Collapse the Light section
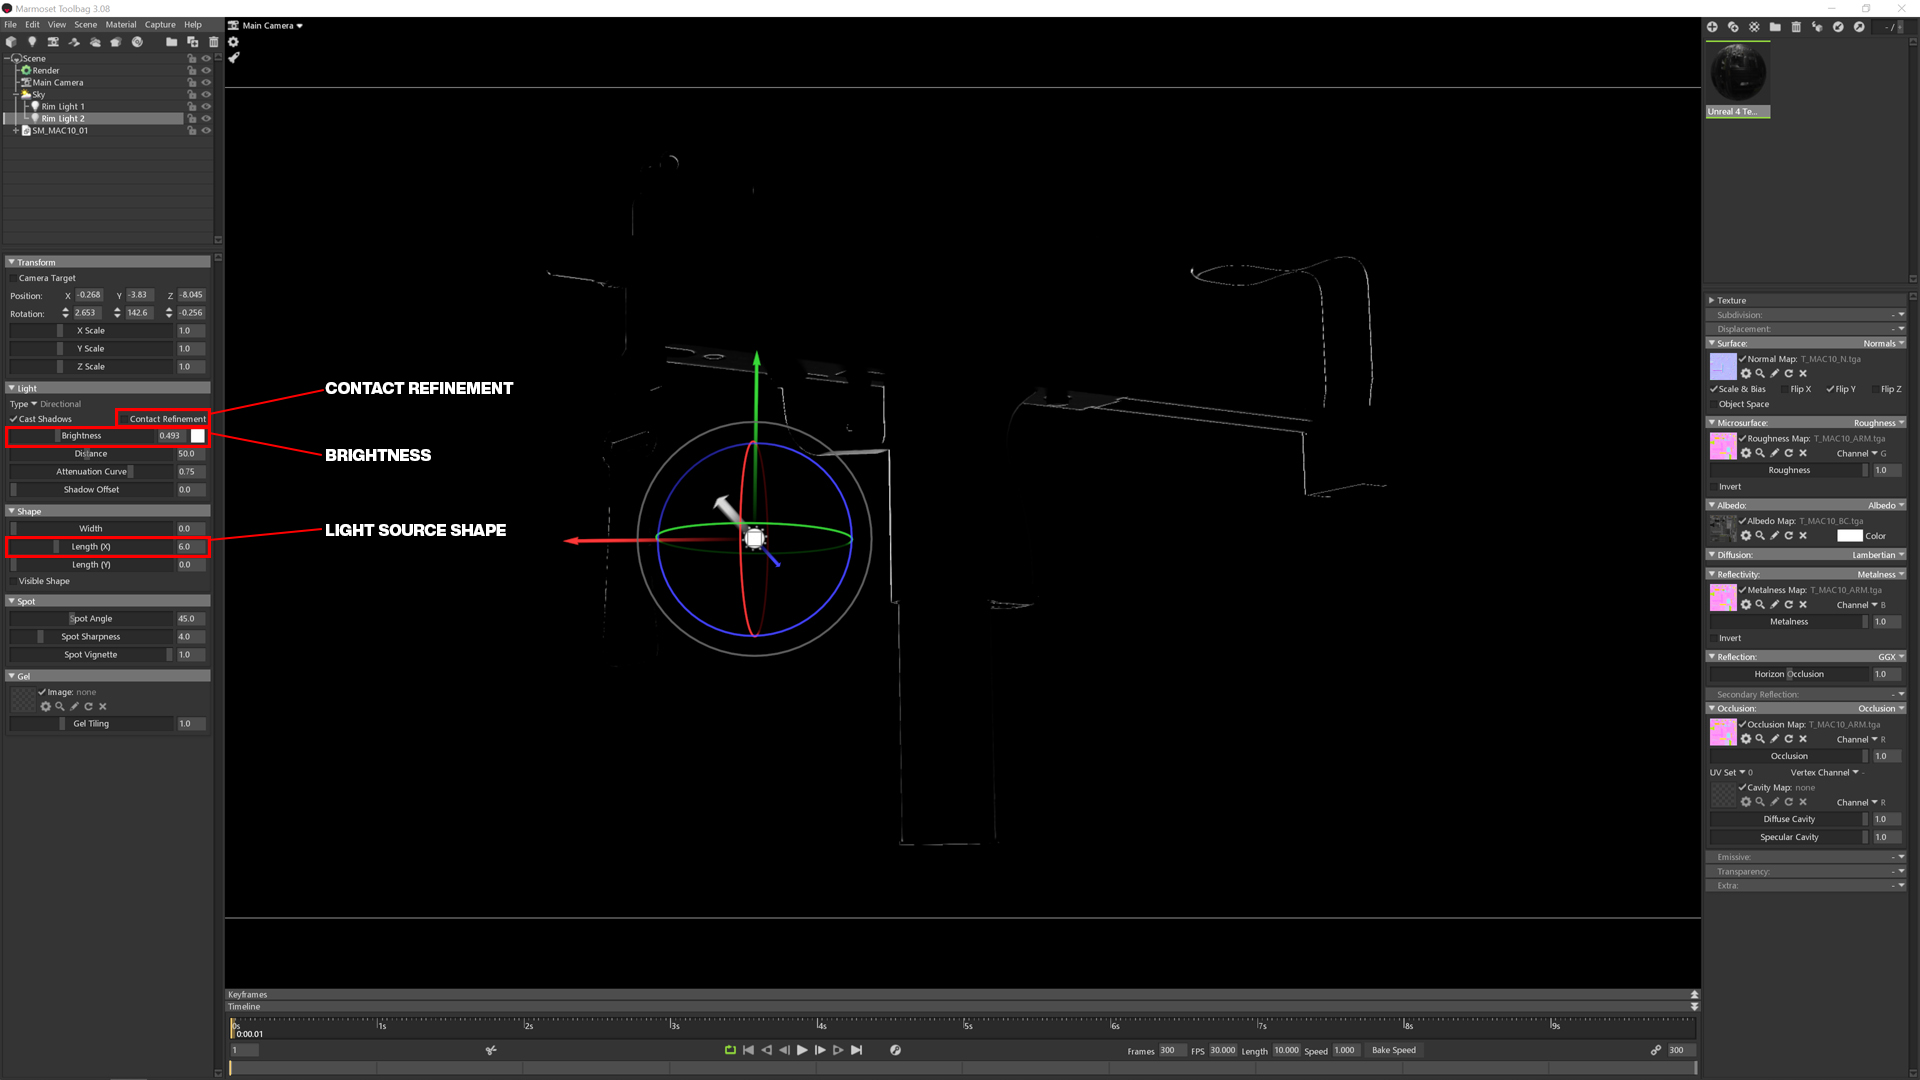The image size is (1920, 1080). 11,388
